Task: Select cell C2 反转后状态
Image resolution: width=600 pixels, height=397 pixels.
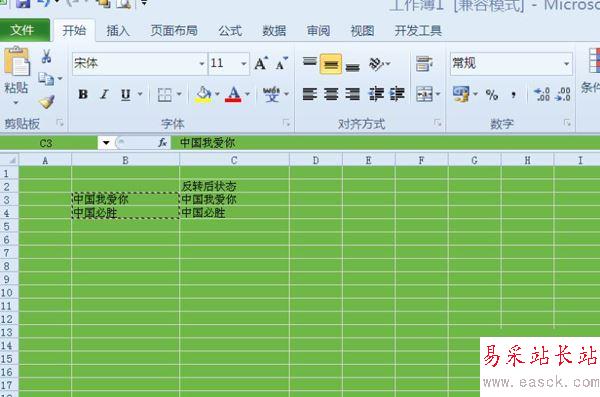Action: pyautogui.click(x=234, y=186)
